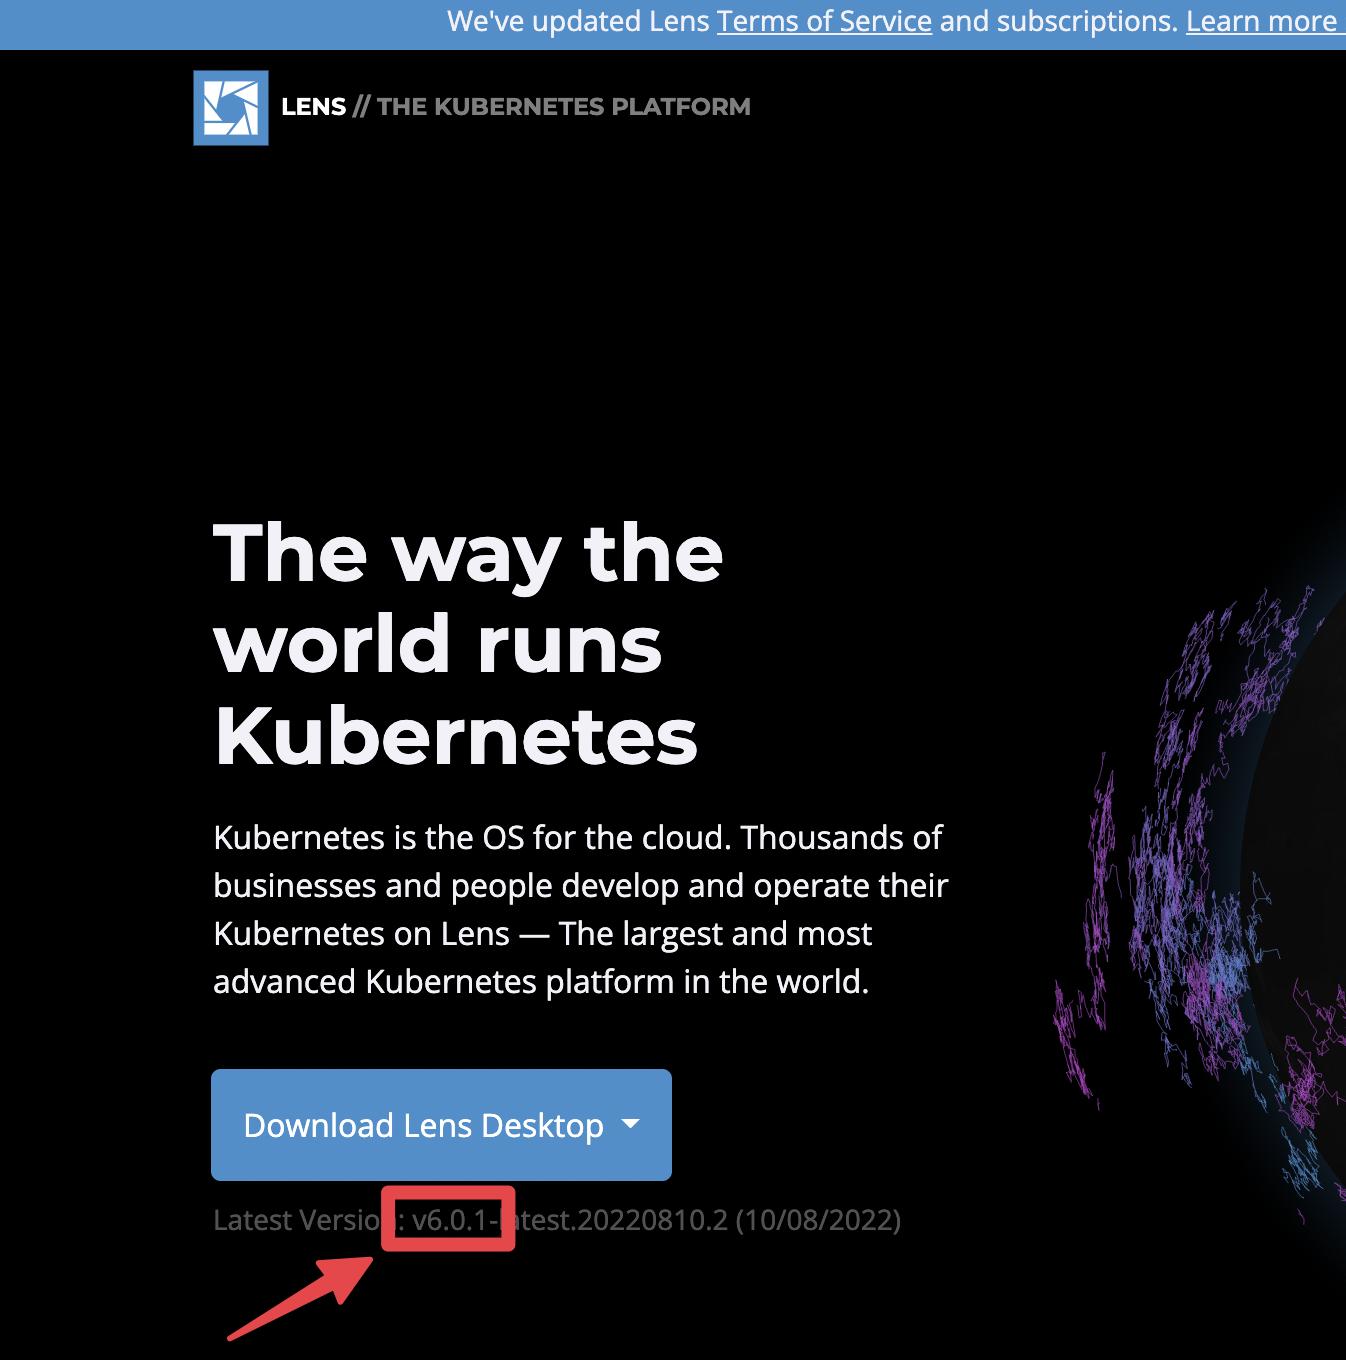This screenshot has height=1360, width=1346.
Task: Click the (10/08/2022) release date
Action: [818, 1220]
